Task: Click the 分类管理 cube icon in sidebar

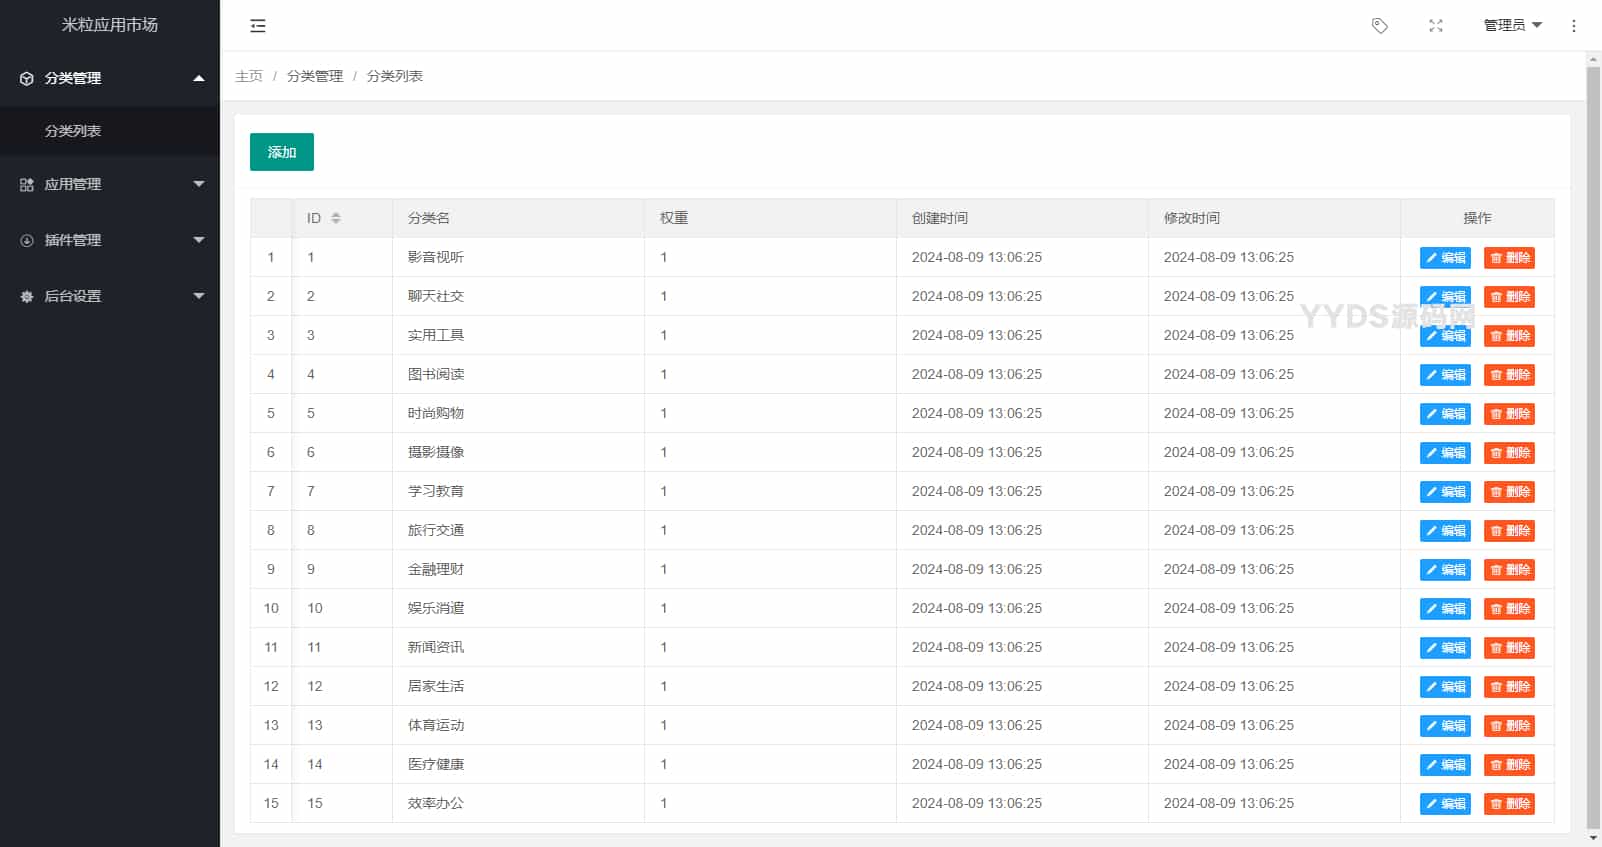Action: coord(27,78)
